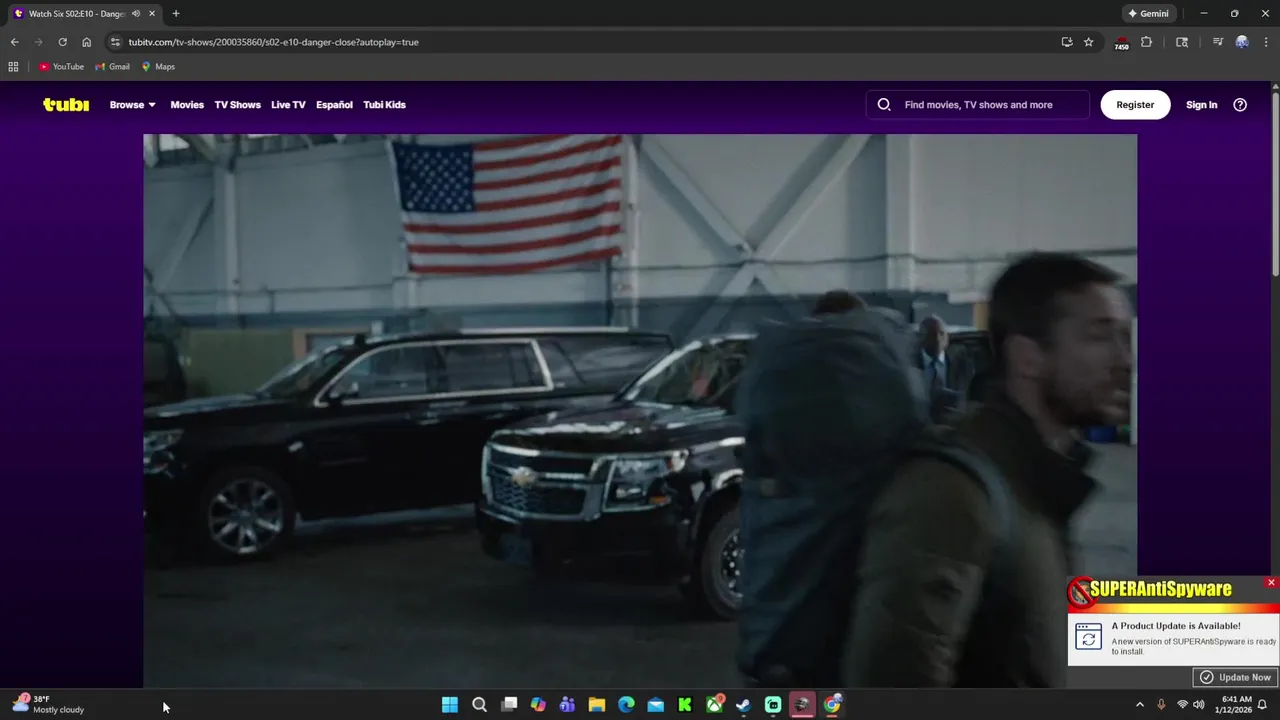
Task: Open the TV Shows section
Action: point(237,105)
